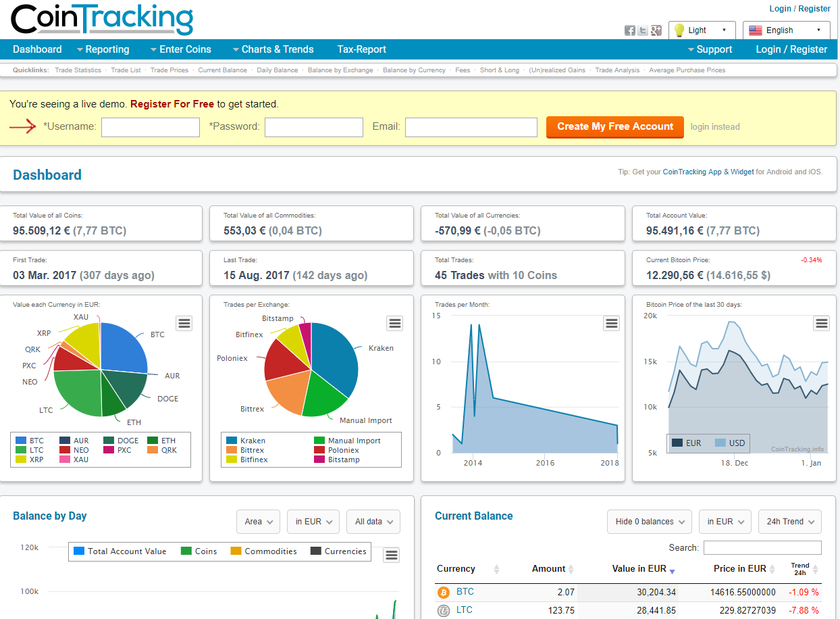Click the login instead link

715,127
